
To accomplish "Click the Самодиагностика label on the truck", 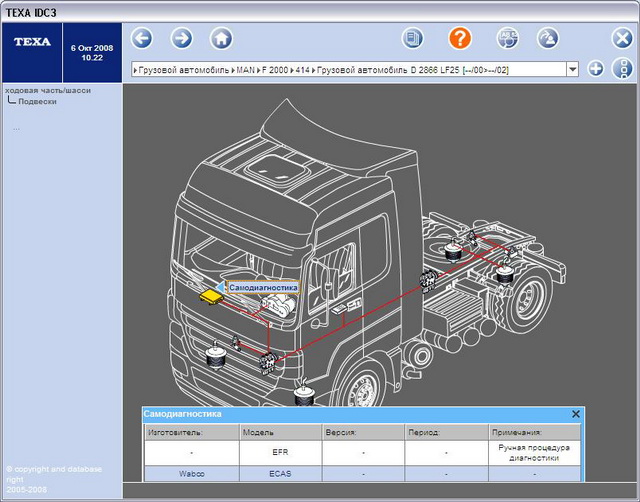I will pyautogui.click(x=263, y=288).
